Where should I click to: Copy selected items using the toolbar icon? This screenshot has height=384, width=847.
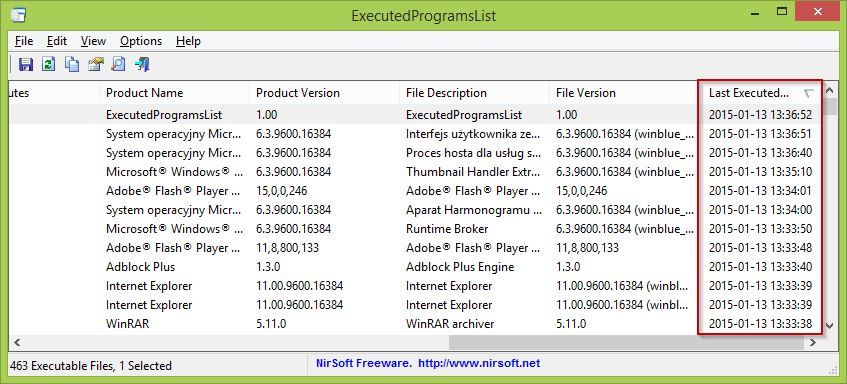tap(72, 64)
